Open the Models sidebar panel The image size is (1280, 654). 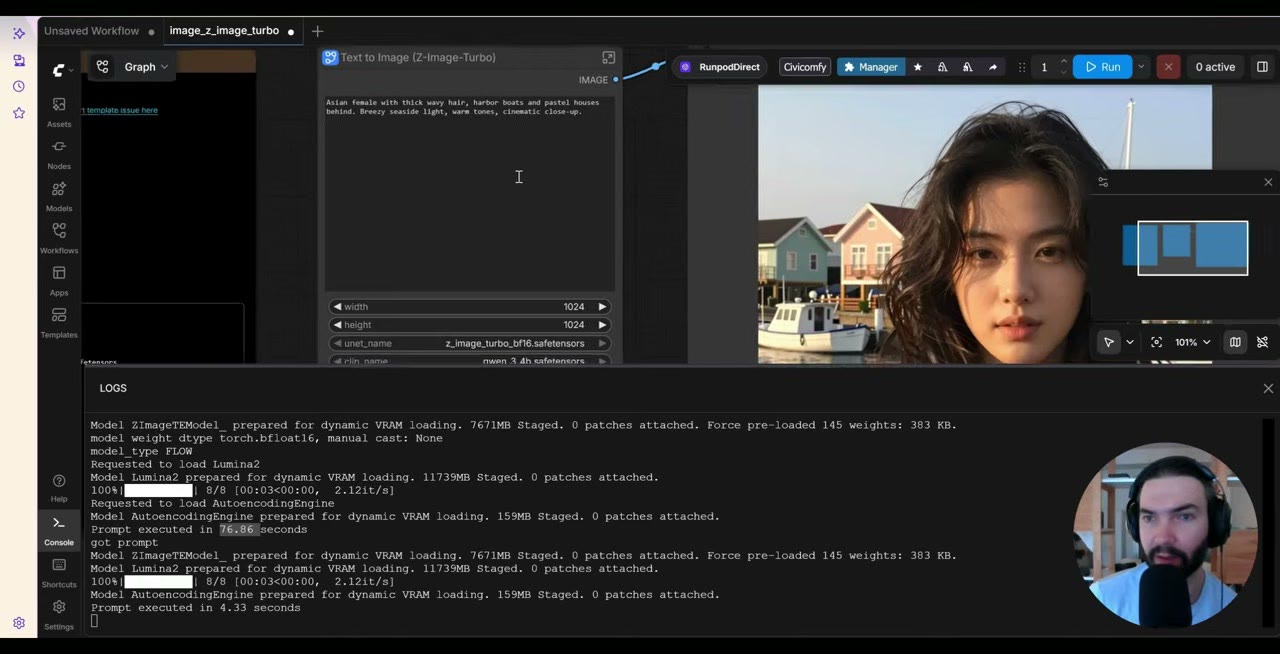tap(59, 196)
